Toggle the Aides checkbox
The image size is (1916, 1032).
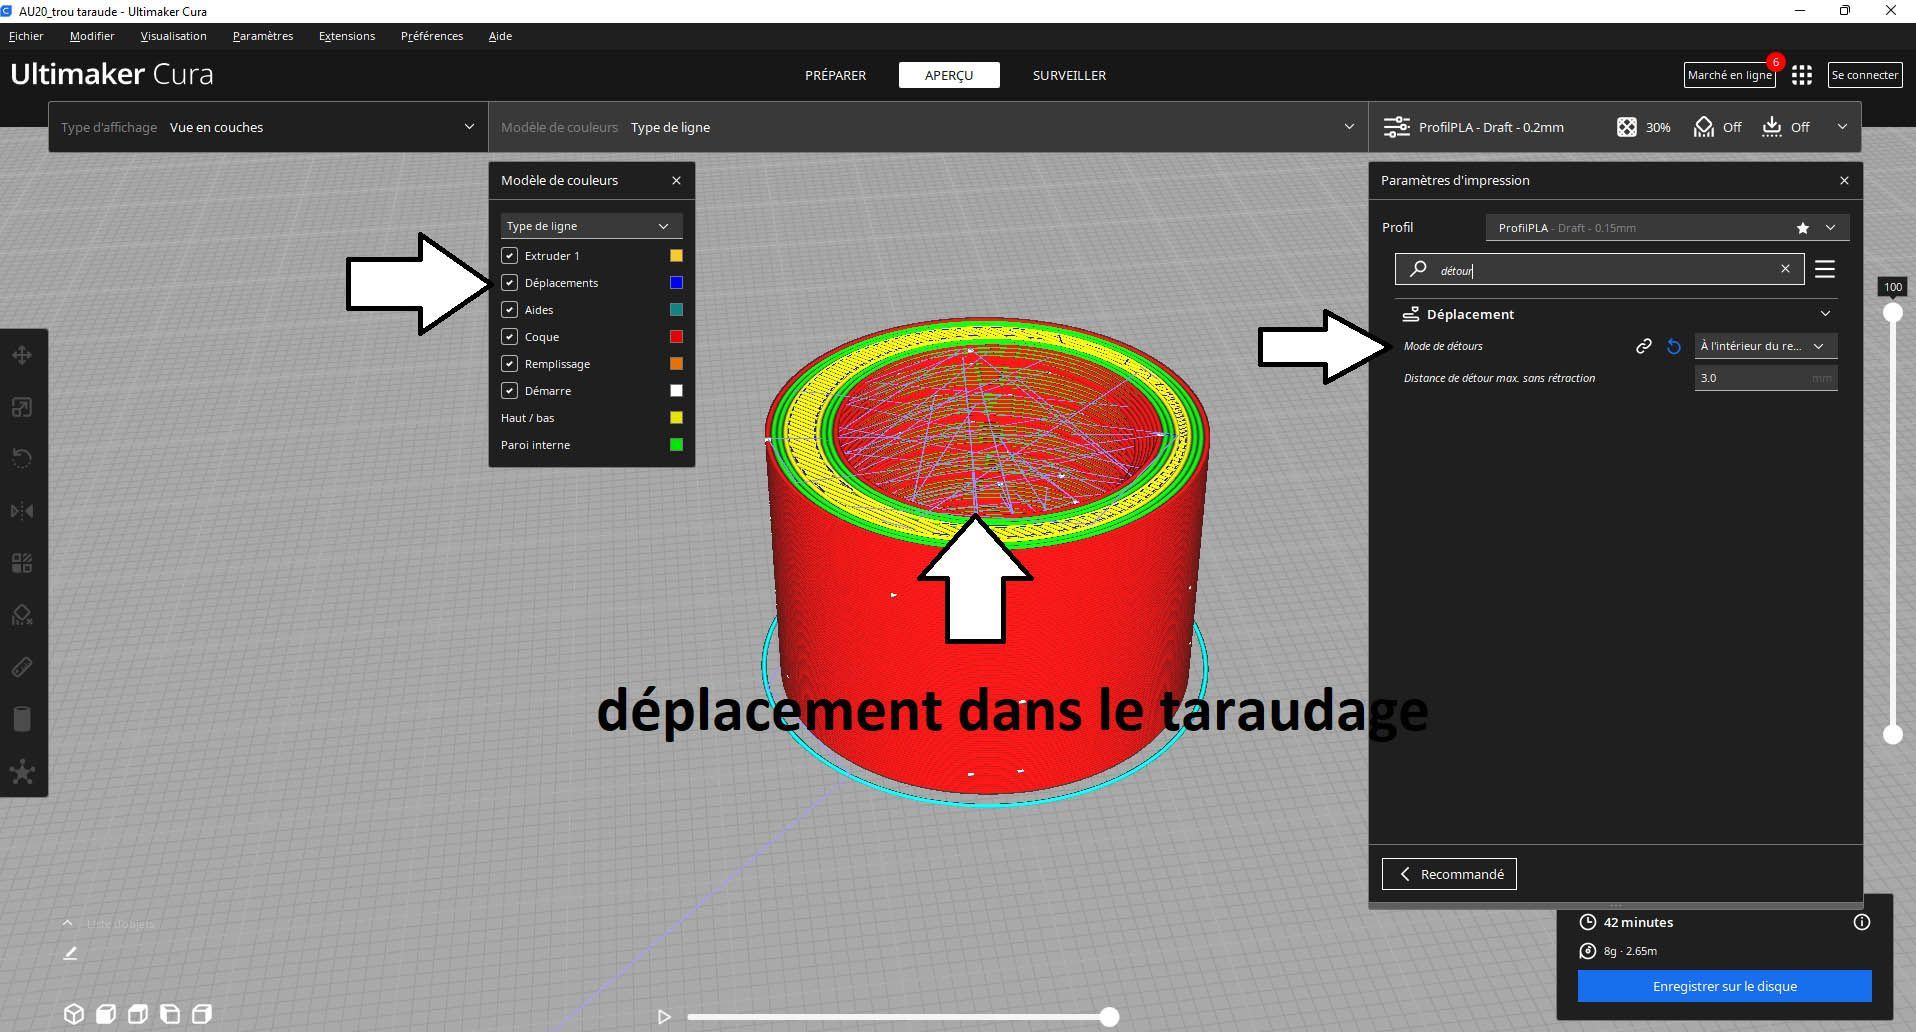(510, 310)
